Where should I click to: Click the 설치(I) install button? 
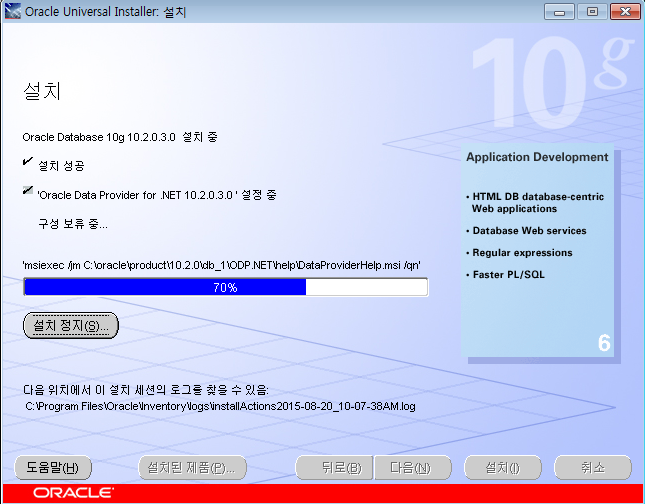503,467
